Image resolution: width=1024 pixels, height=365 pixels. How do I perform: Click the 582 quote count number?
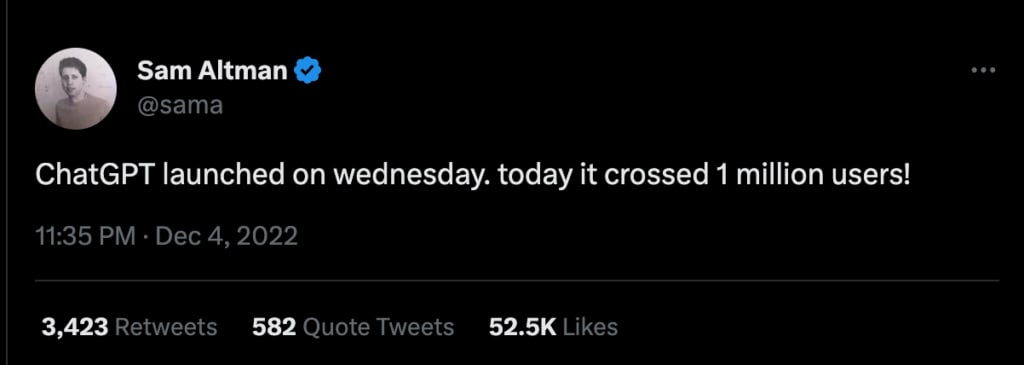[275, 327]
